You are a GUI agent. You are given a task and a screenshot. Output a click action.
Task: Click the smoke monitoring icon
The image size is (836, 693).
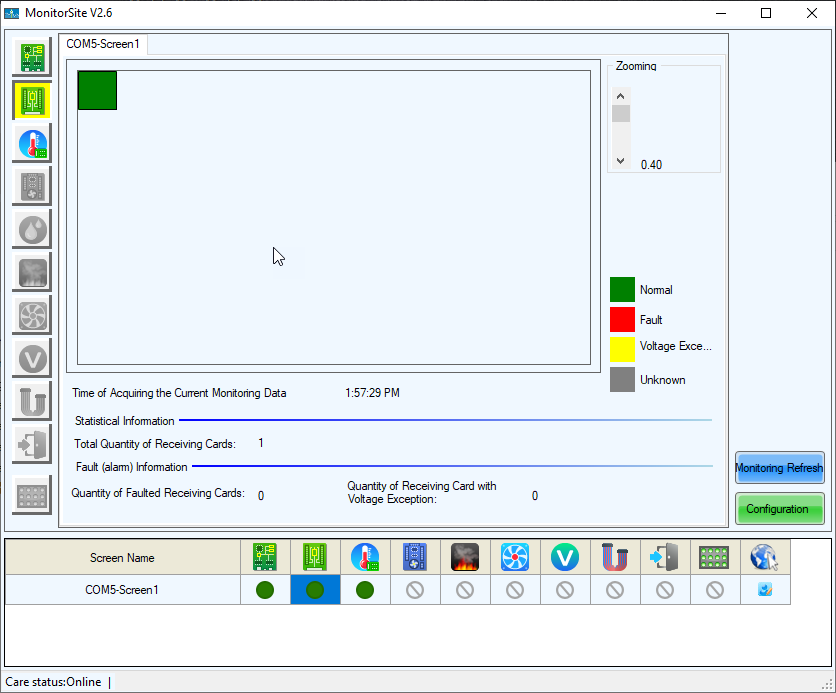[x=31, y=272]
